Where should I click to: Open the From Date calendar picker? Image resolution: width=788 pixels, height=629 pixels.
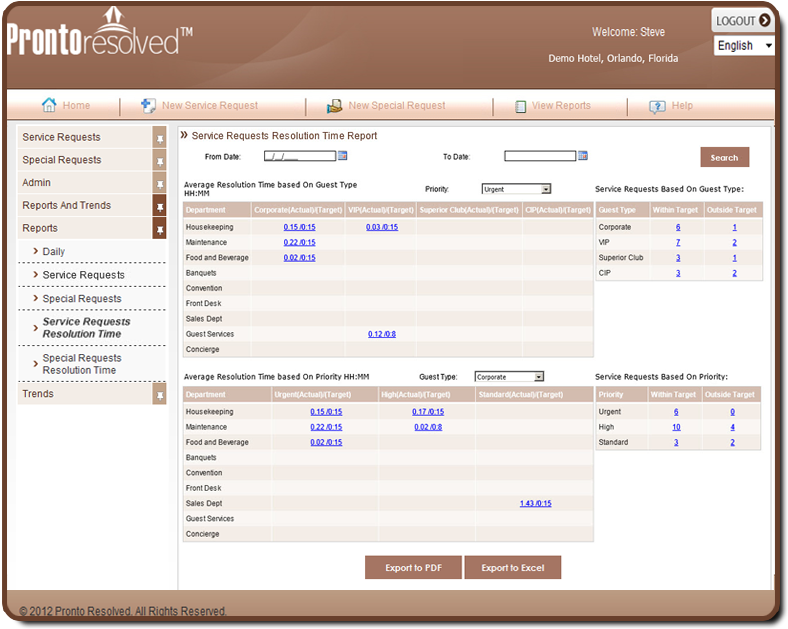coord(343,155)
